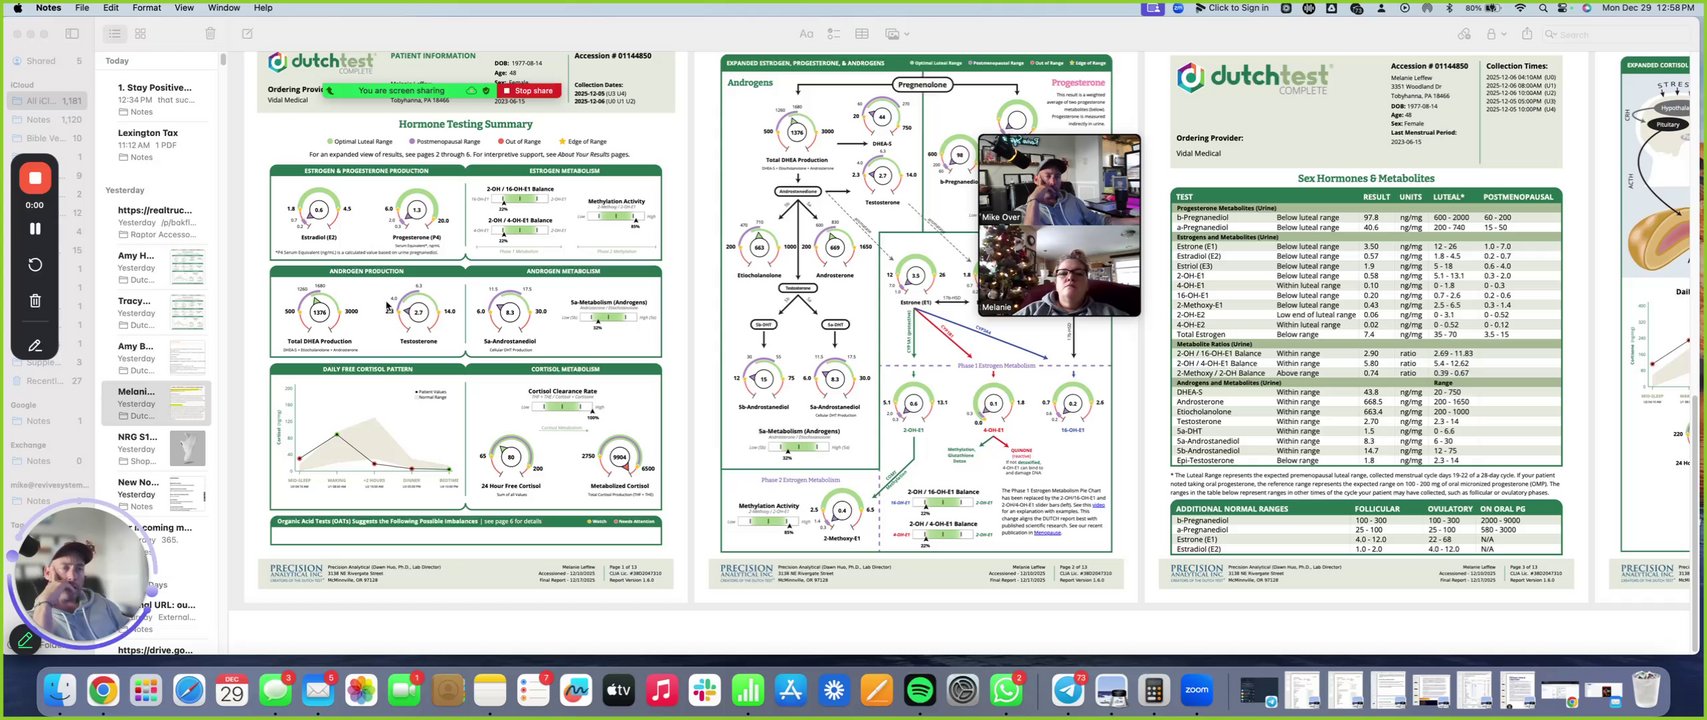Switch notes to gallery view
This screenshot has height=720, width=1707.
coord(140,34)
